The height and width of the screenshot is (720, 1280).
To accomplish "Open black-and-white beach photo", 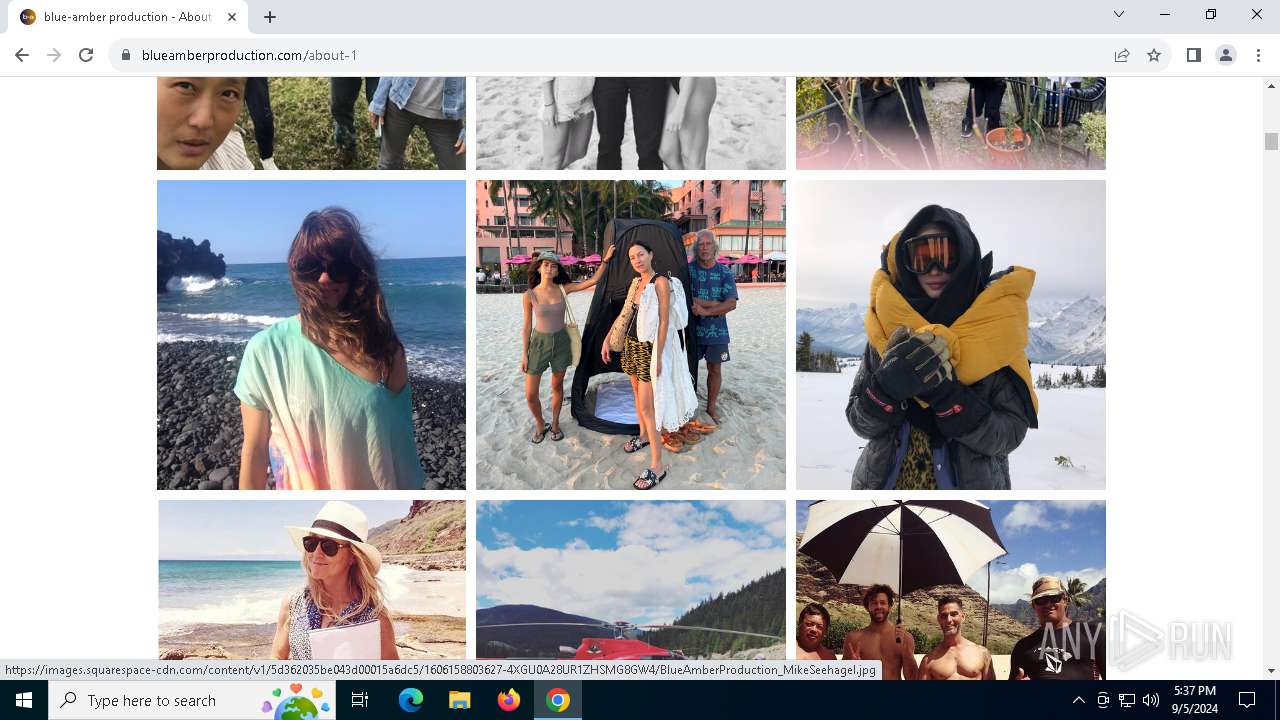I will 631,123.
